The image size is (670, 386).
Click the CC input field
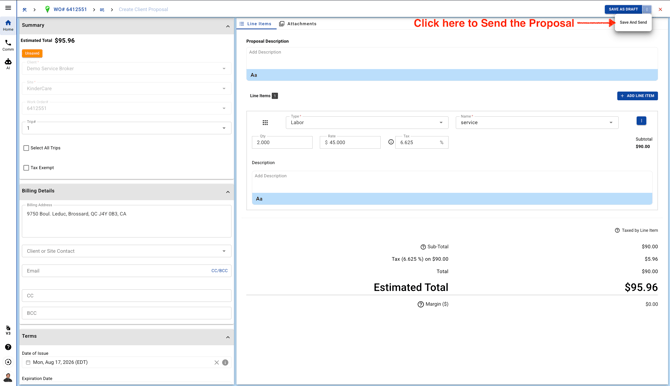(x=126, y=295)
